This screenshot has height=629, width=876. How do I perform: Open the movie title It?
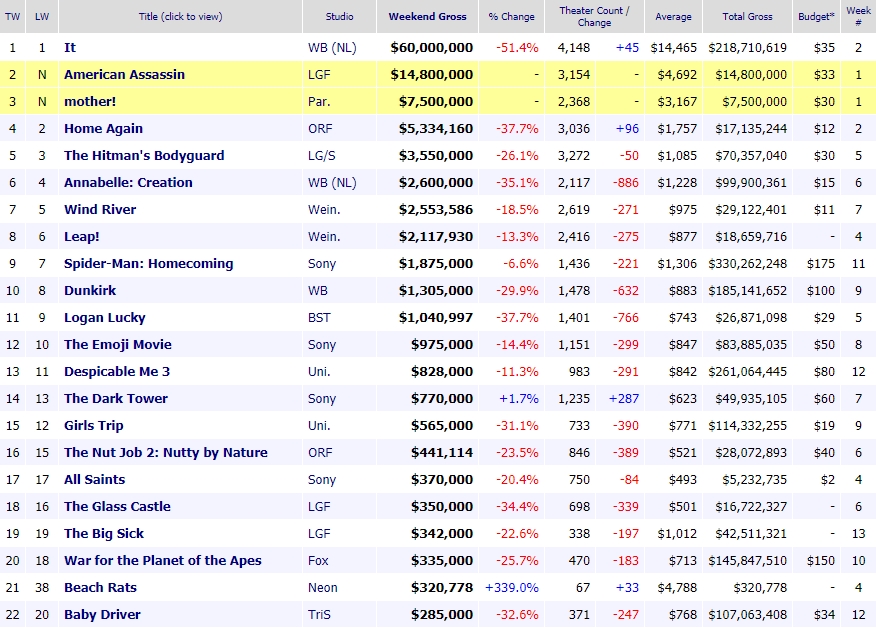70,47
